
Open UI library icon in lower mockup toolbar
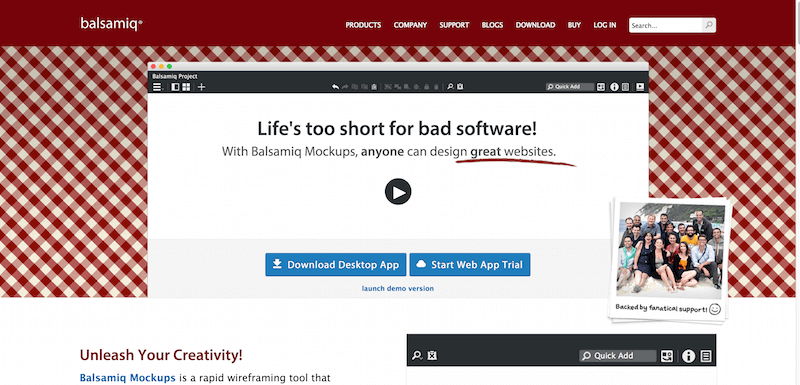(x=667, y=356)
